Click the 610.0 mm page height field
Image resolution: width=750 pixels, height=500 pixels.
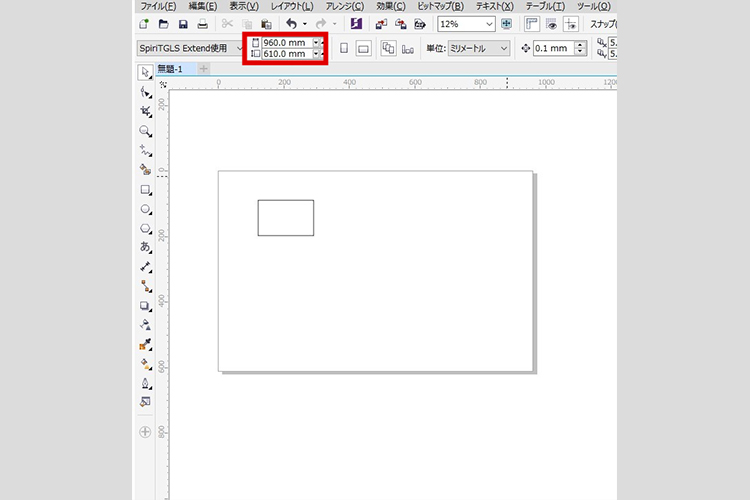[287, 54]
